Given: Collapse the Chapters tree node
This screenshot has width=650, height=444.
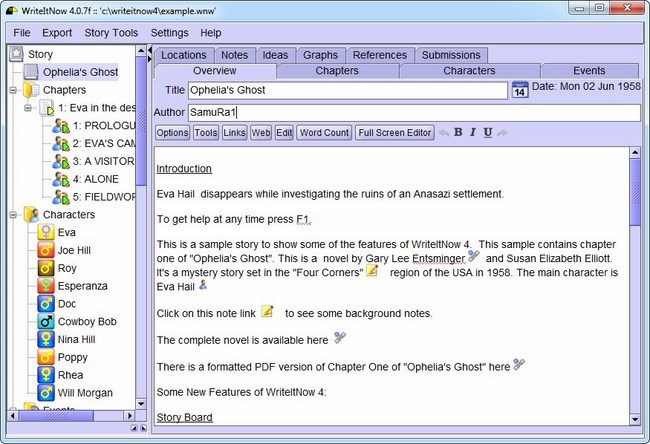Looking at the screenshot, I should point(13,90).
